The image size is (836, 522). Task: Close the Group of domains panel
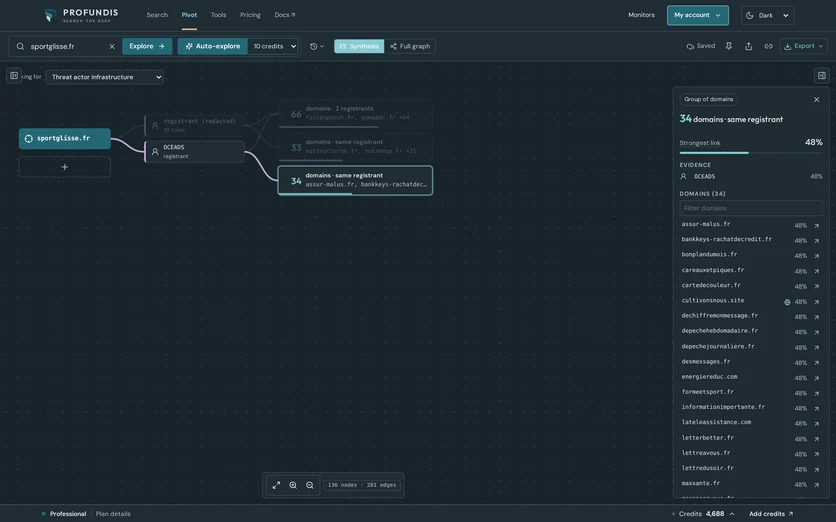(816, 100)
